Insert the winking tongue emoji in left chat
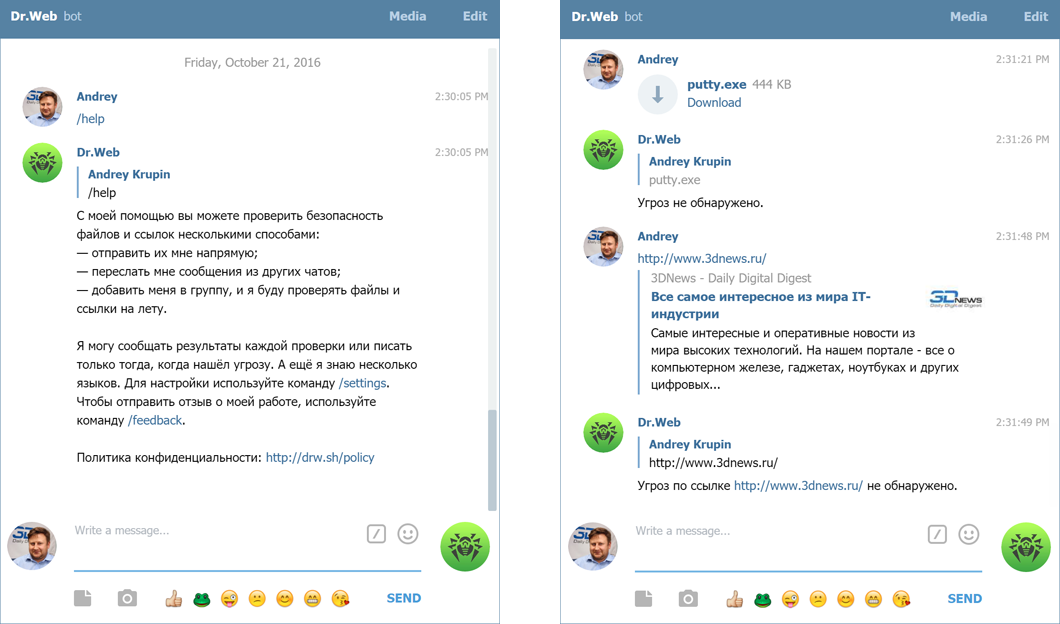The image size is (1060, 624). tap(229, 598)
